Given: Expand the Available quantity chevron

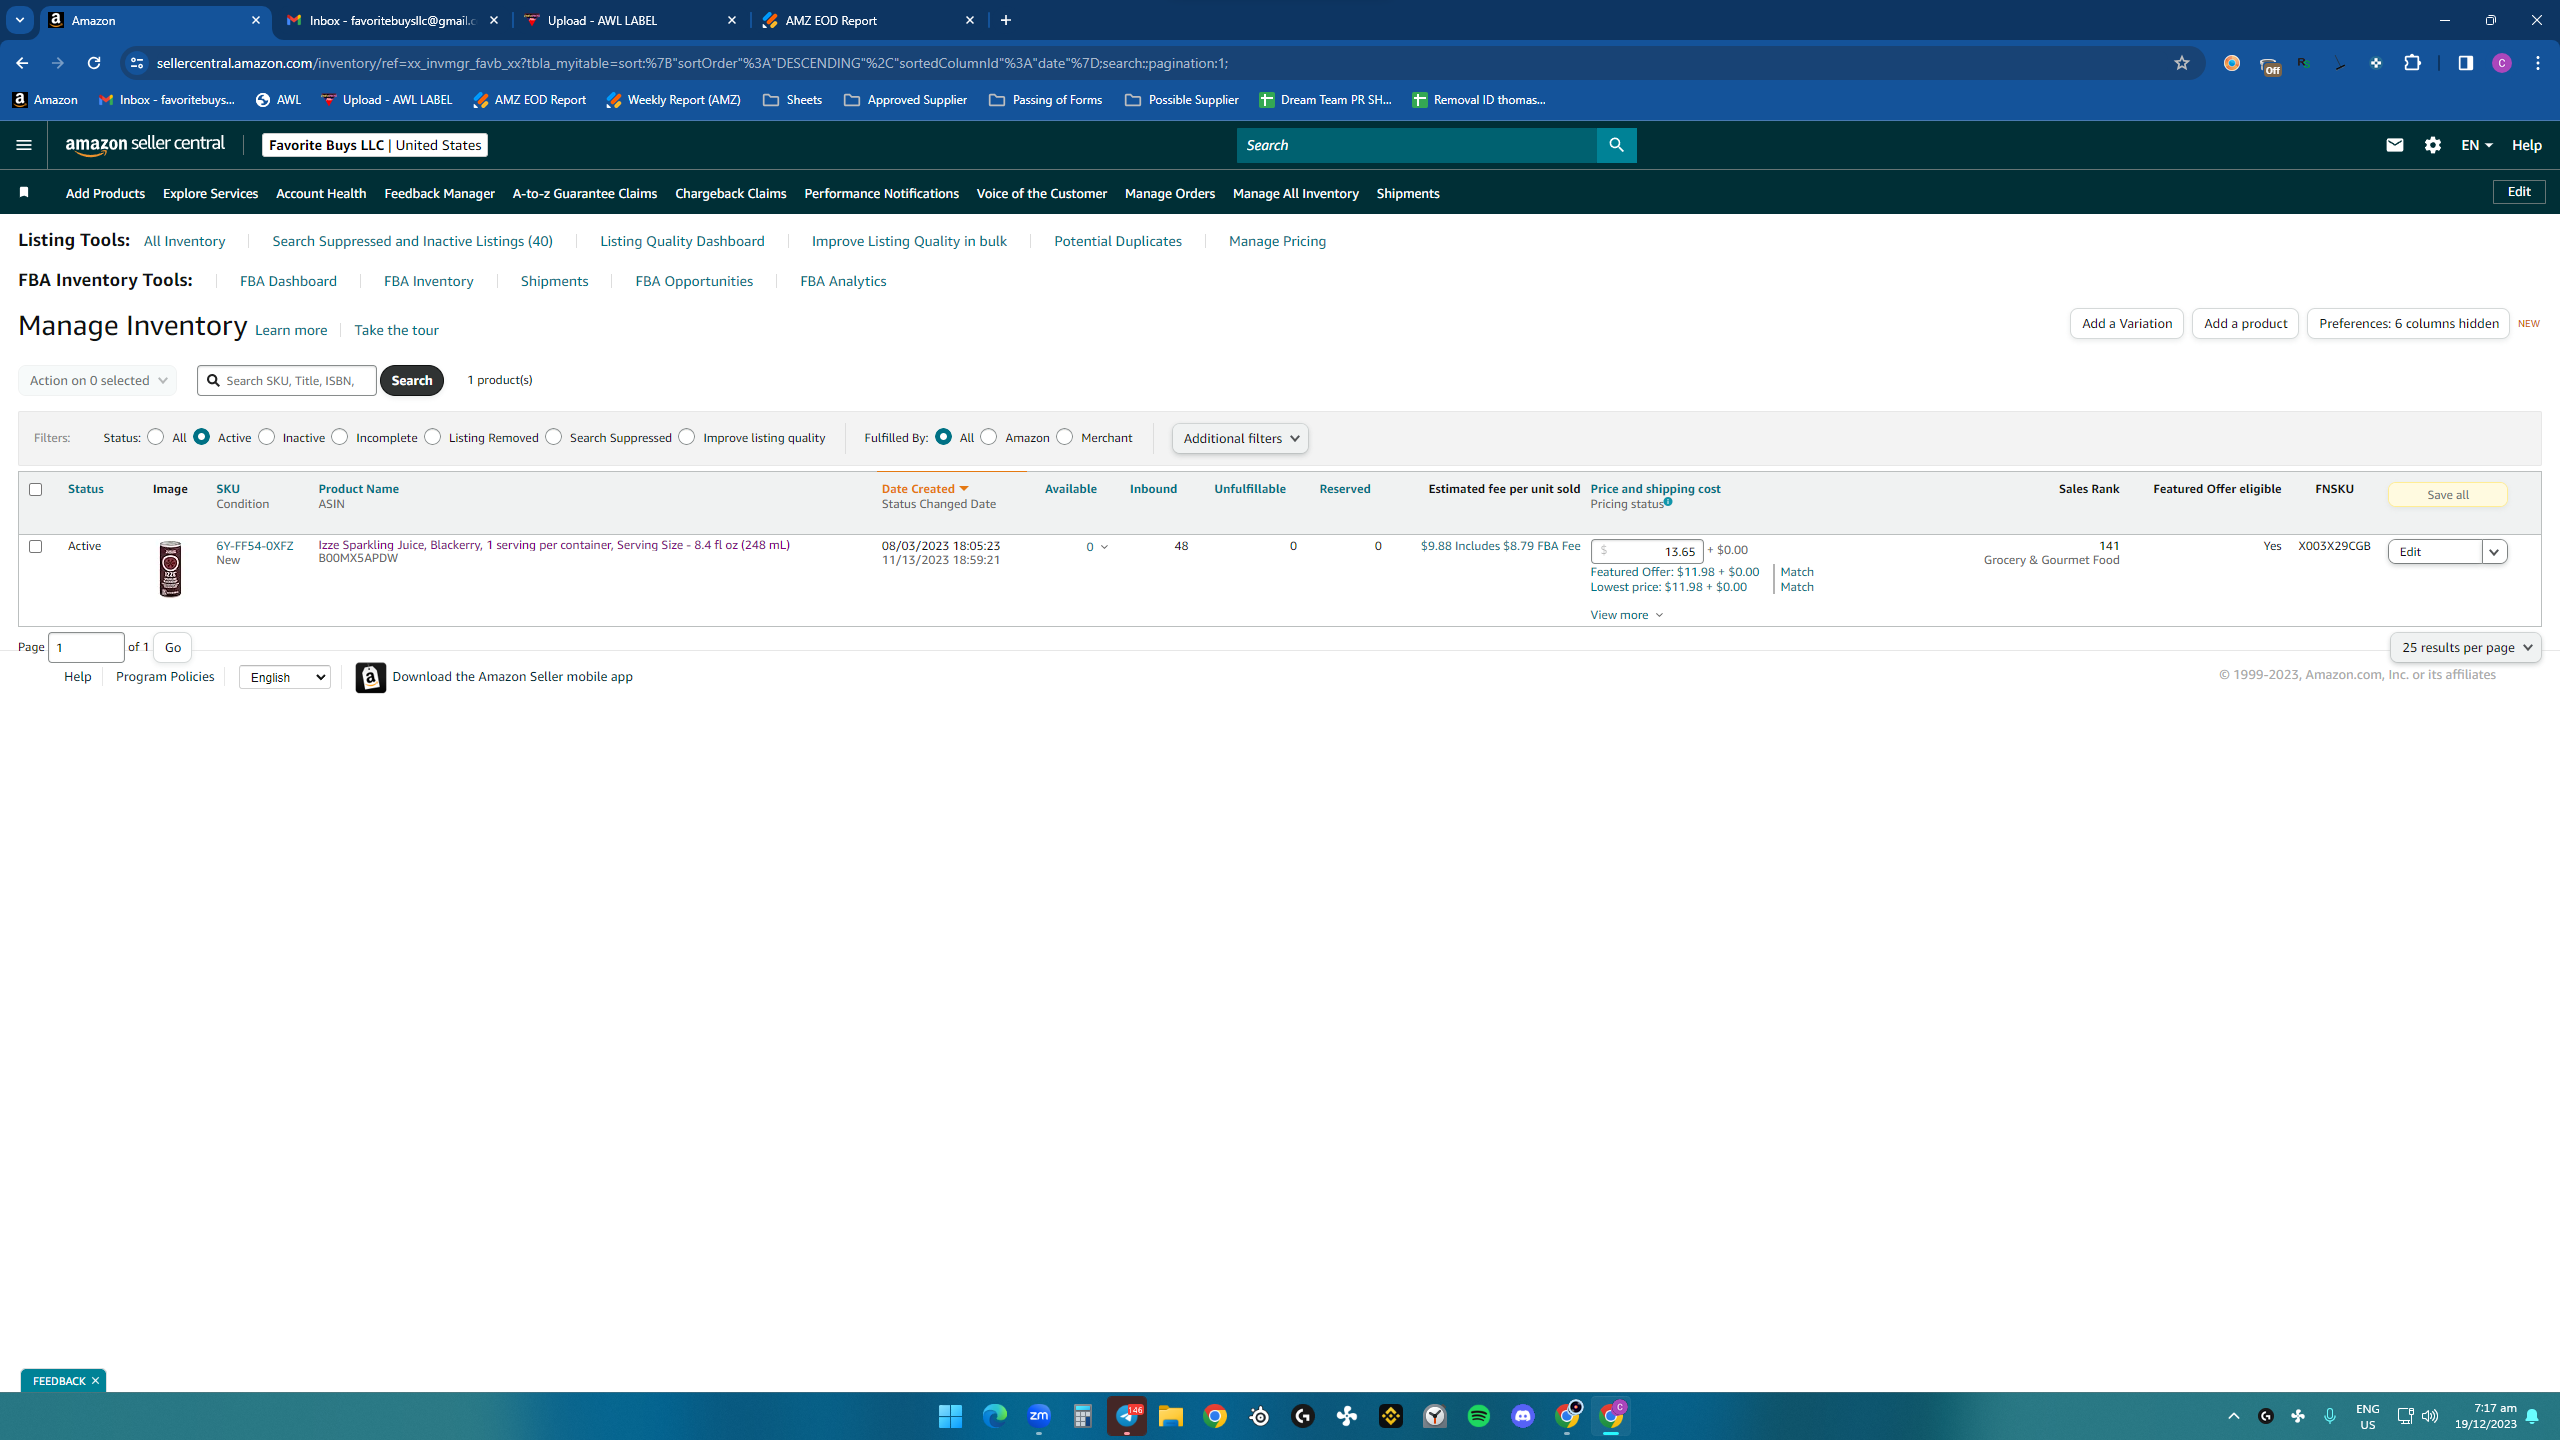Looking at the screenshot, I should 1104,547.
